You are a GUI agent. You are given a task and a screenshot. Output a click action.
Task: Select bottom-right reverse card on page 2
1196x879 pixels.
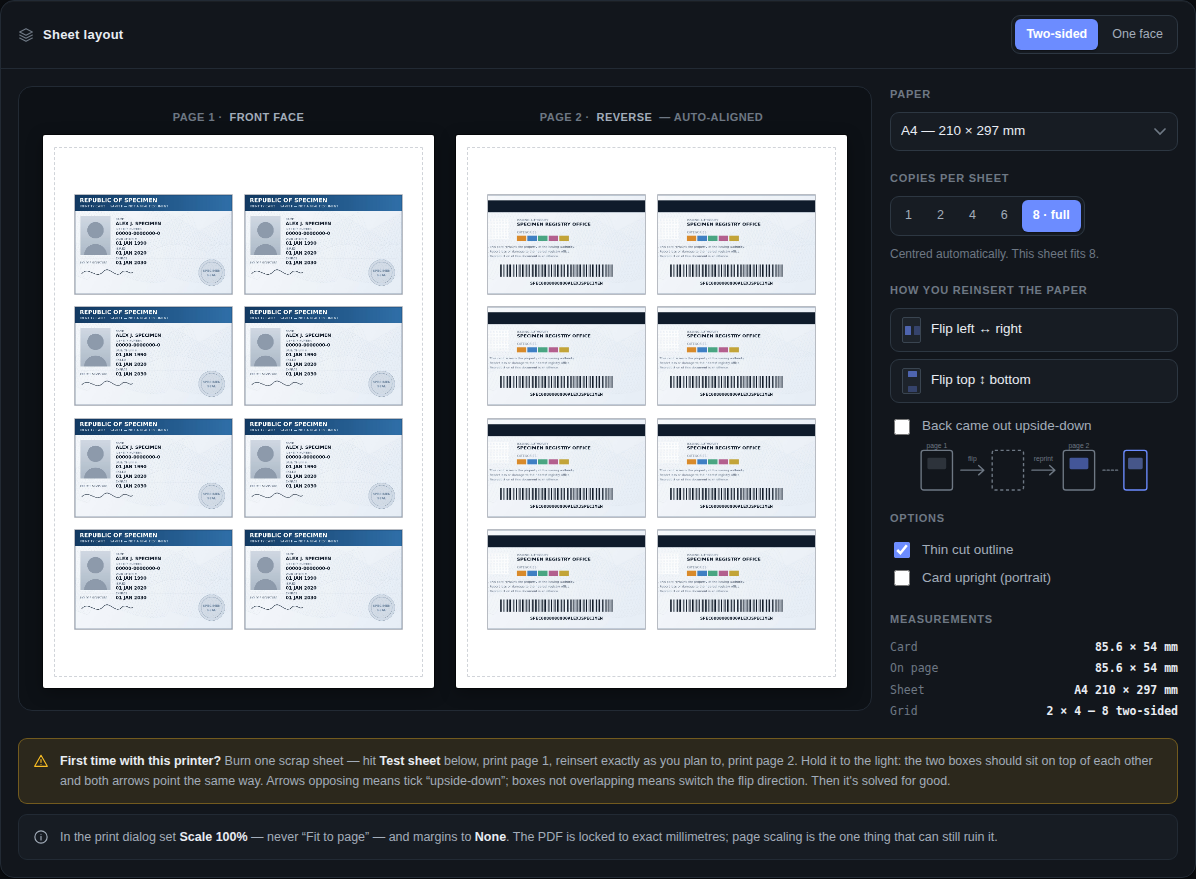click(x=736, y=579)
